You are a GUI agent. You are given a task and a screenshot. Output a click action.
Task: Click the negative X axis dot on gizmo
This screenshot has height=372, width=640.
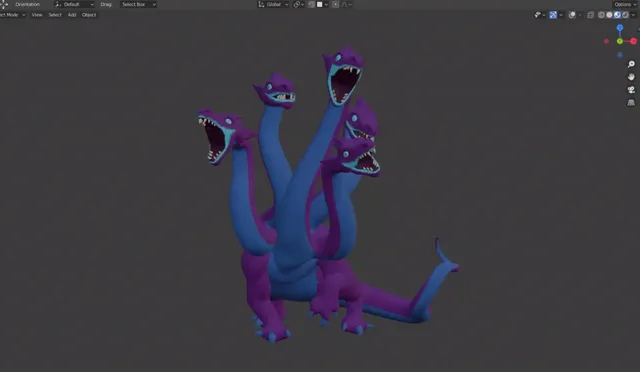(607, 41)
